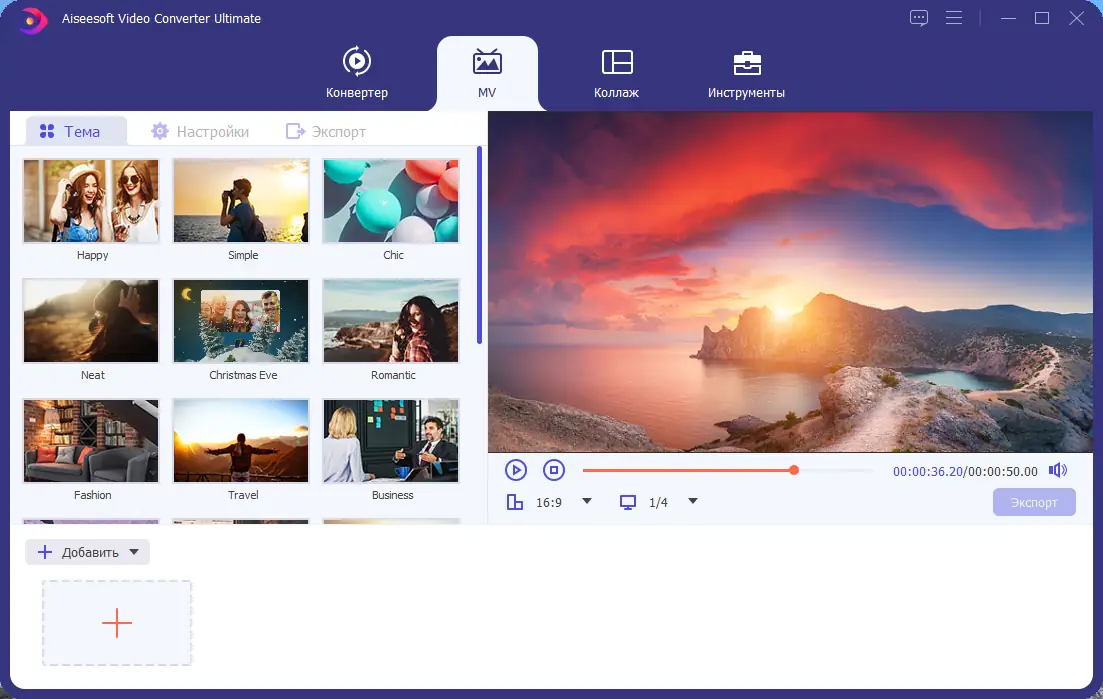Choose the Chic balloons theme
This screenshot has width=1103, height=699.
point(390,201)
